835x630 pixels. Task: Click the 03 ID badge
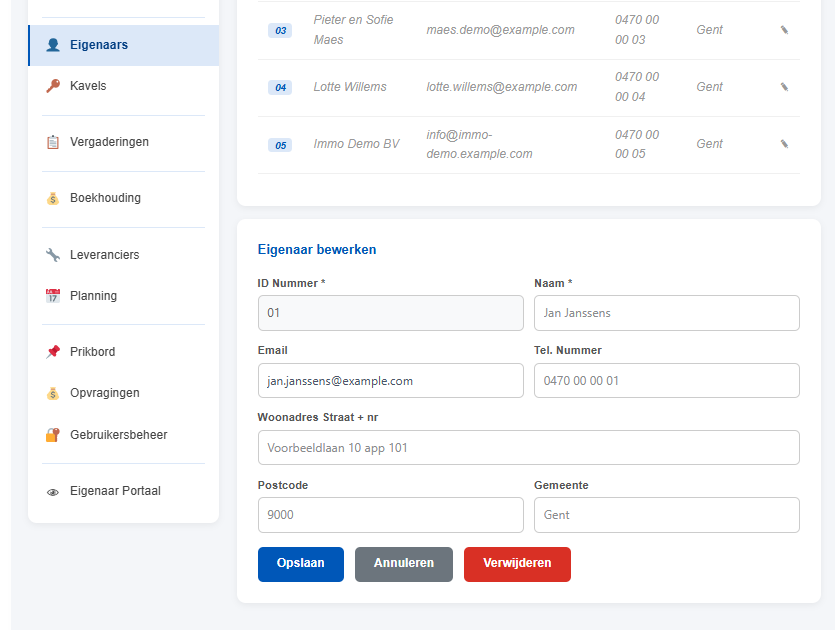pos(280,30)
